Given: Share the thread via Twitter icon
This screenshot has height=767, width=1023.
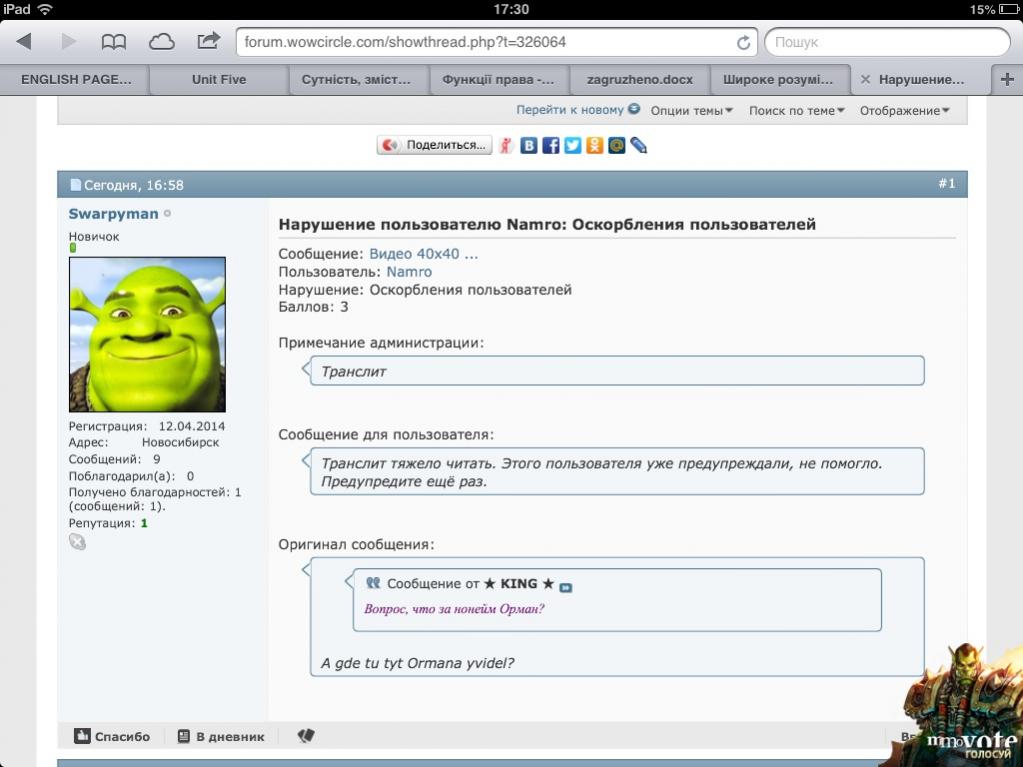Looking at the screenshot, I should [x=572, y=146].
